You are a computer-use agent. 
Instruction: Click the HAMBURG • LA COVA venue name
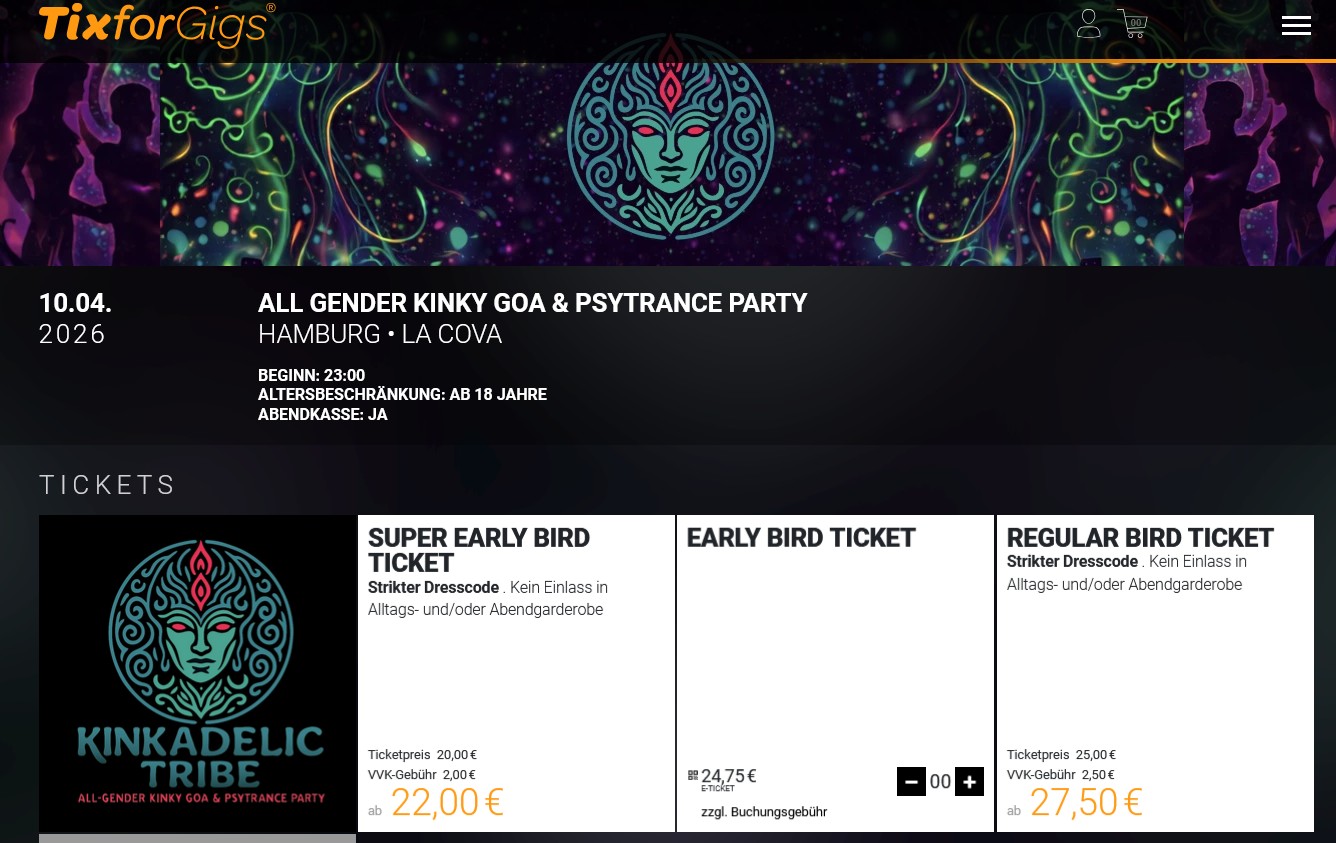click(380, 334)
